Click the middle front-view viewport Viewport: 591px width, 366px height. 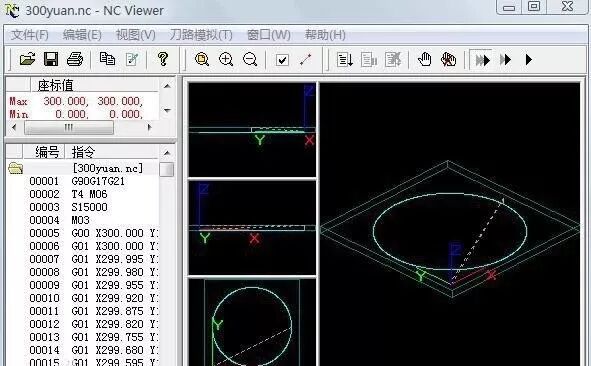click(252, 227)
